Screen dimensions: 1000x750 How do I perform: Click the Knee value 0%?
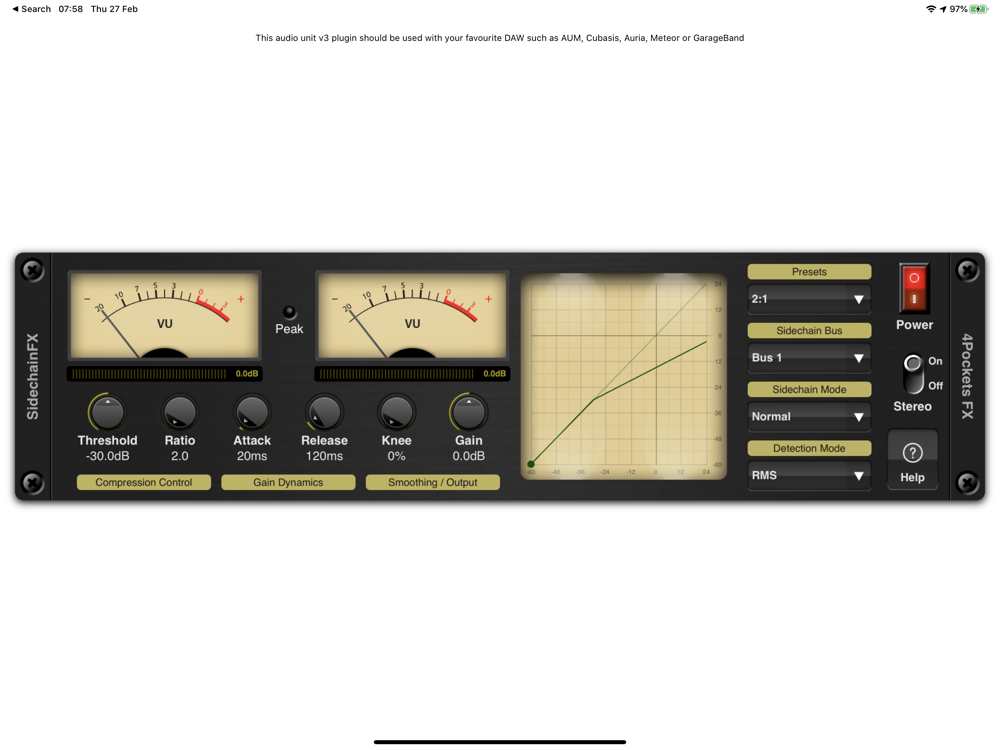[x=396, y=456]
